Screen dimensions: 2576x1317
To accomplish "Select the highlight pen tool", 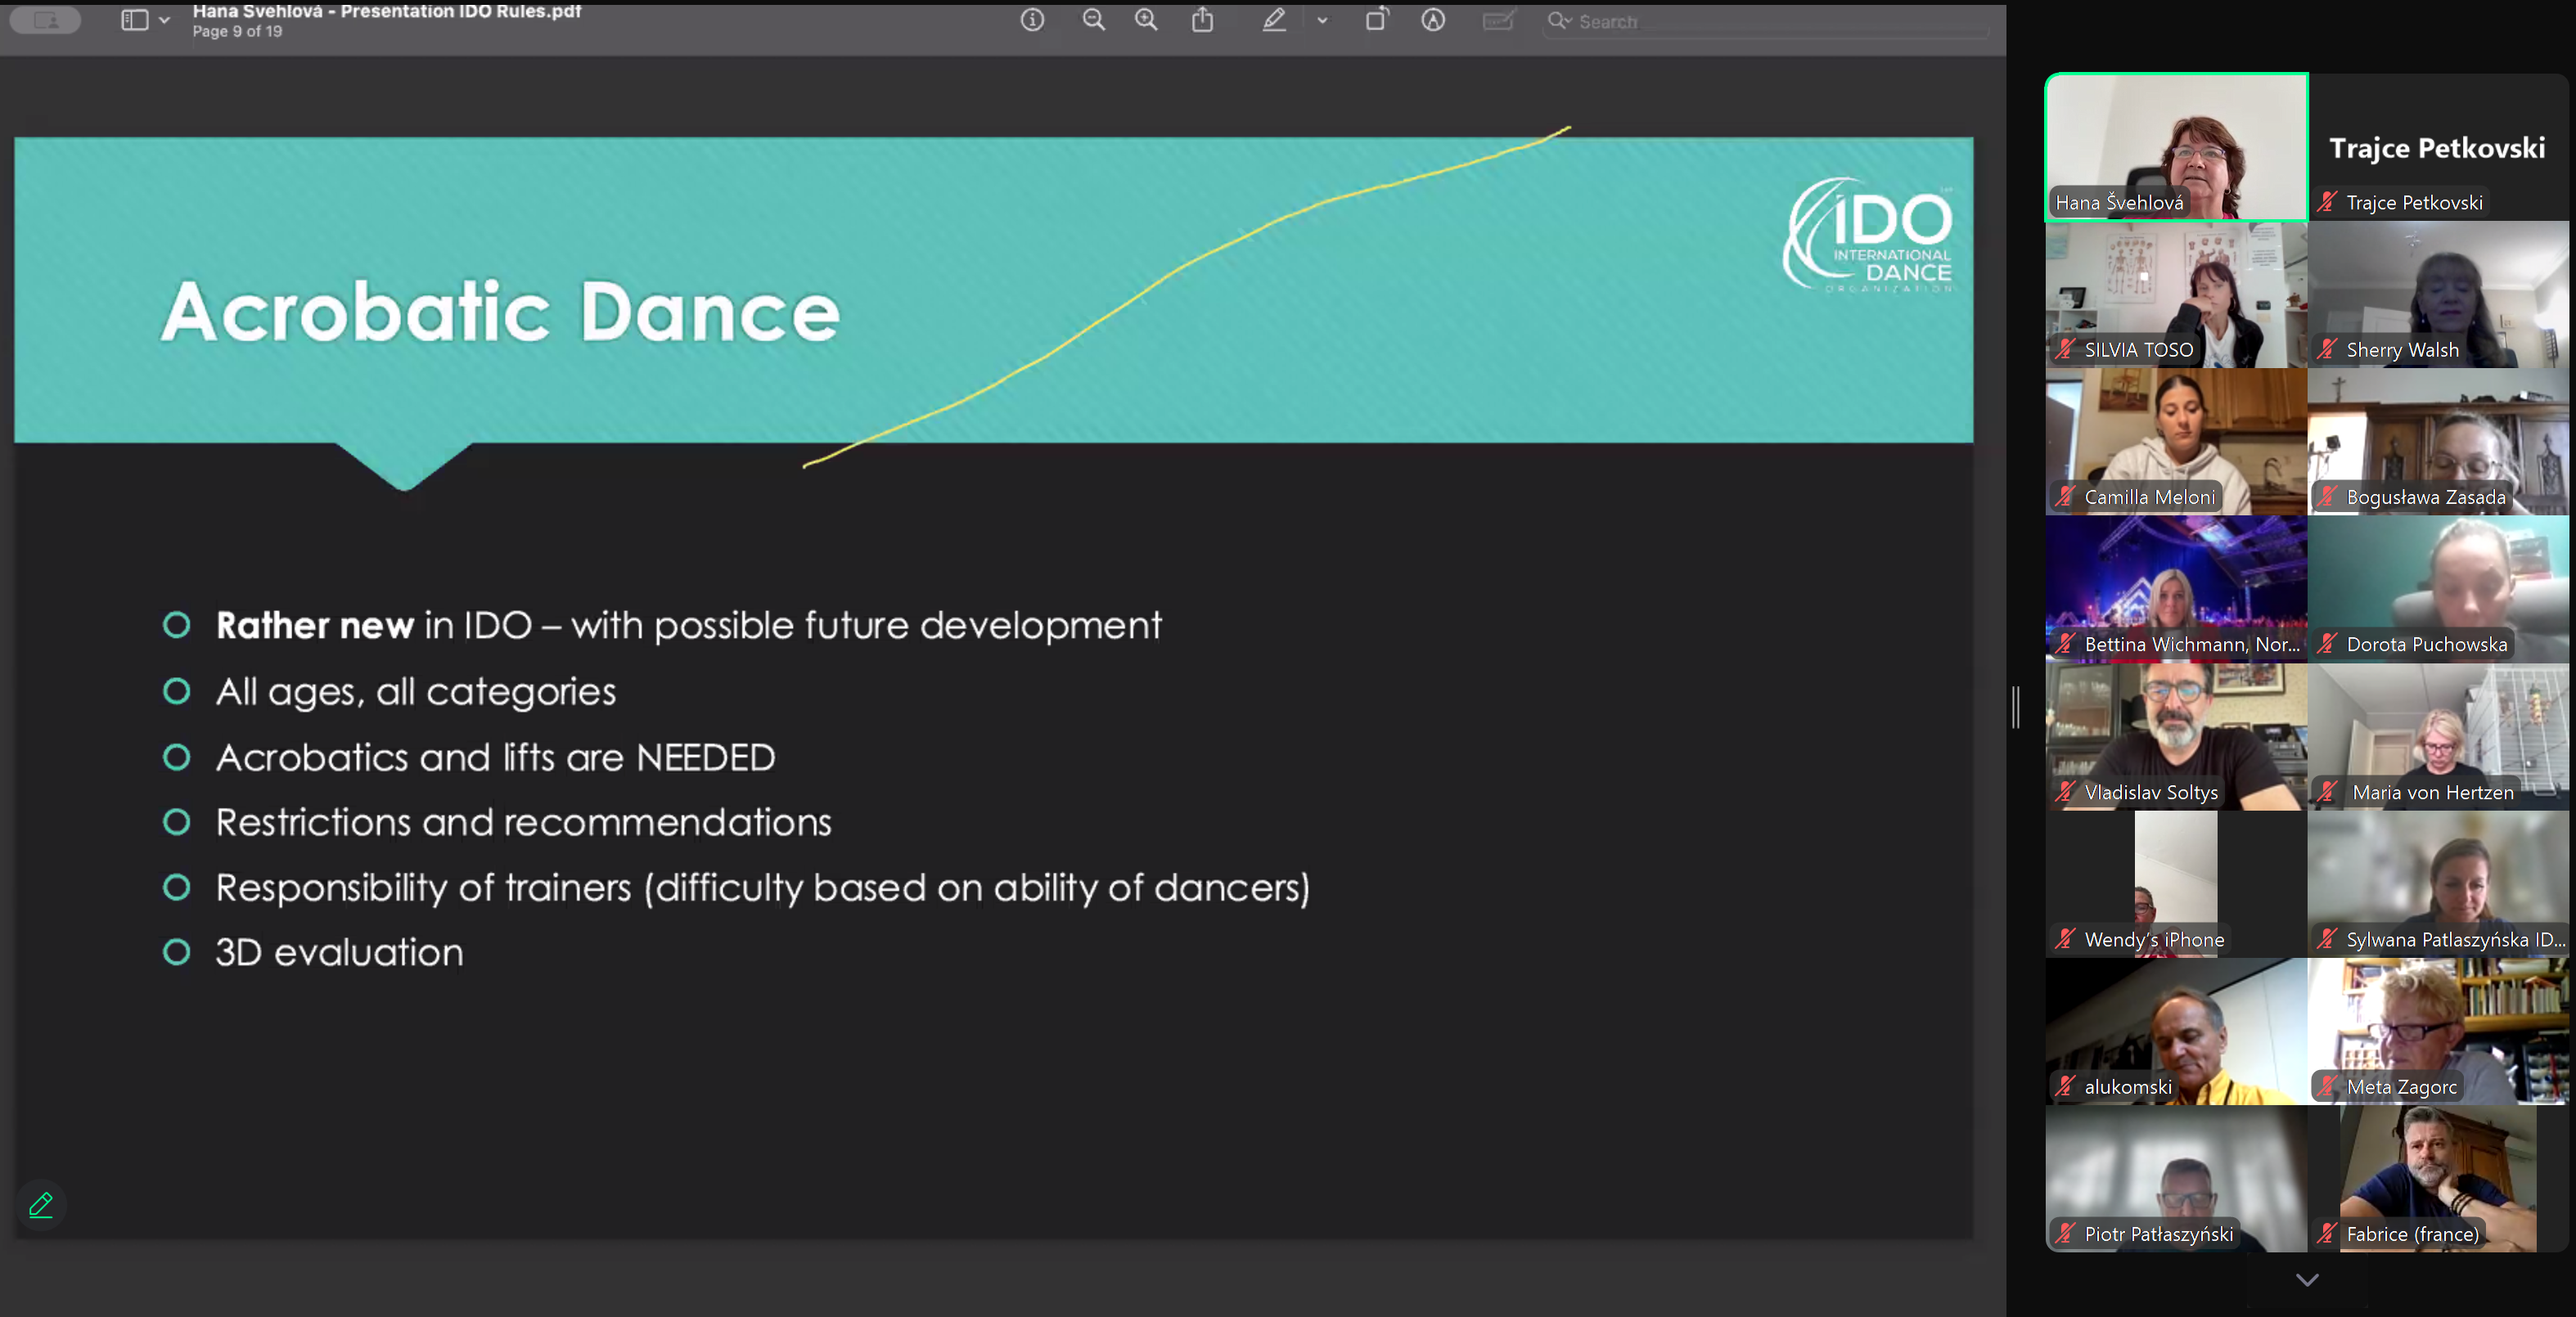I will click(1273, 20).
